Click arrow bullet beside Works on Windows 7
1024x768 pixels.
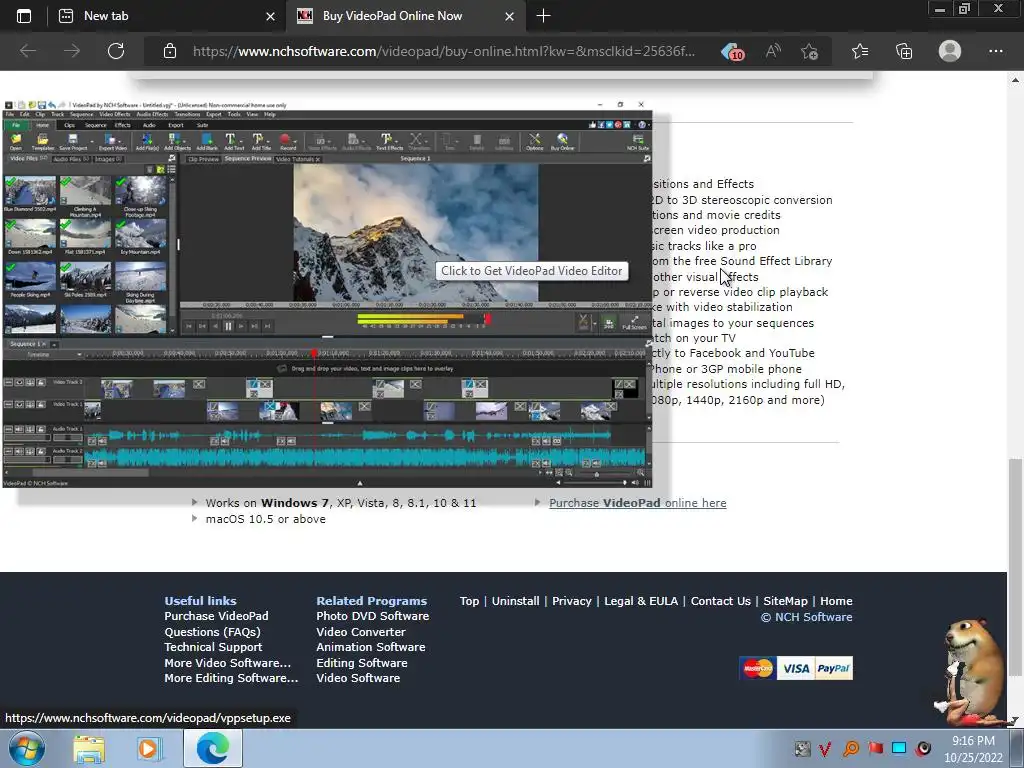[195, 502]
